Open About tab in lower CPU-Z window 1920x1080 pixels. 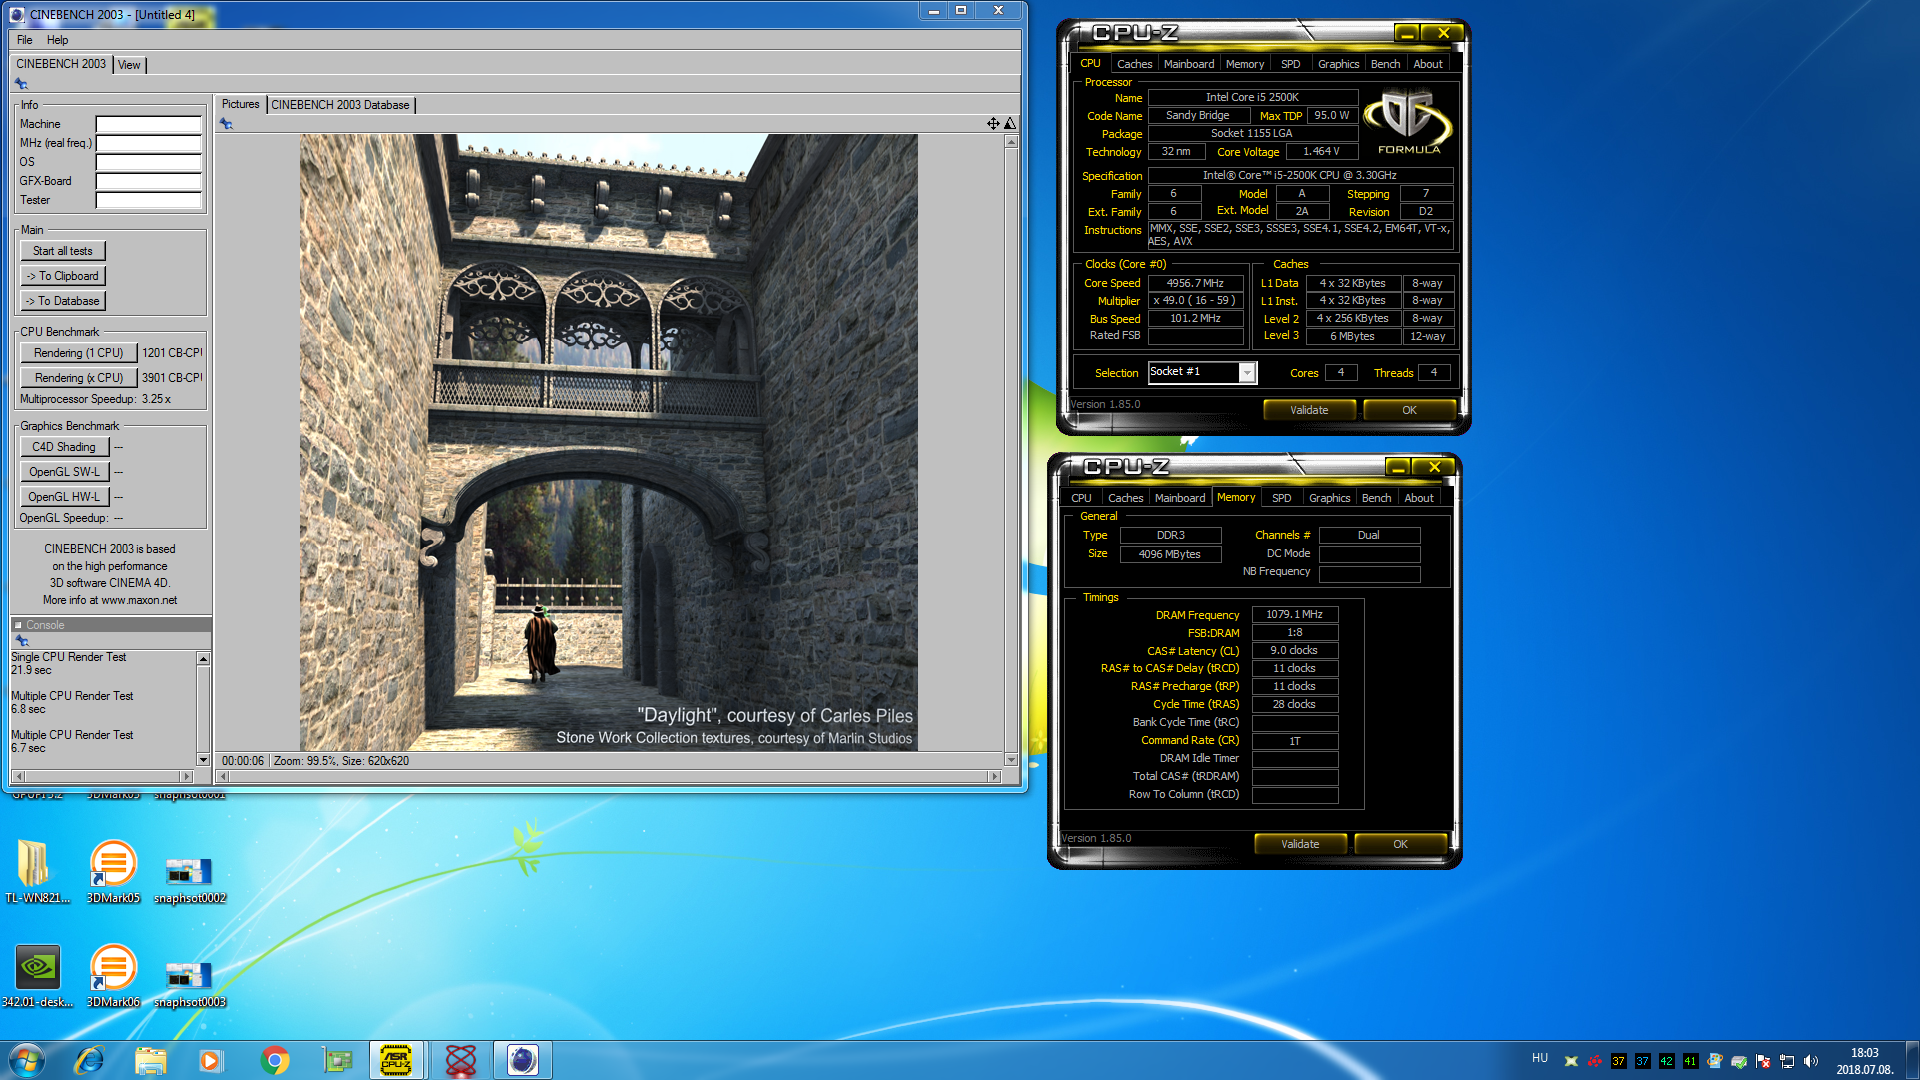(x=1419, y=498)
